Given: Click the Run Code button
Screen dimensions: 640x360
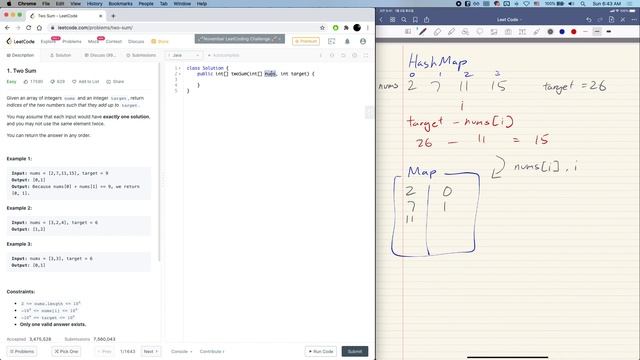Looking at the screenshot, I should pos(321,351).
